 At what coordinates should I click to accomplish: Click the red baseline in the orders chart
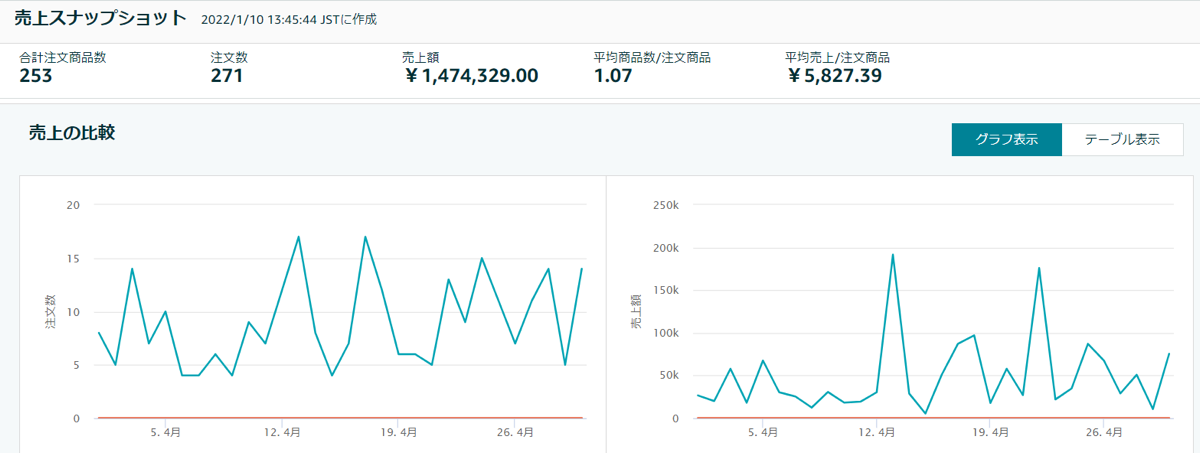pyautogui.click(x=340, y=418)
